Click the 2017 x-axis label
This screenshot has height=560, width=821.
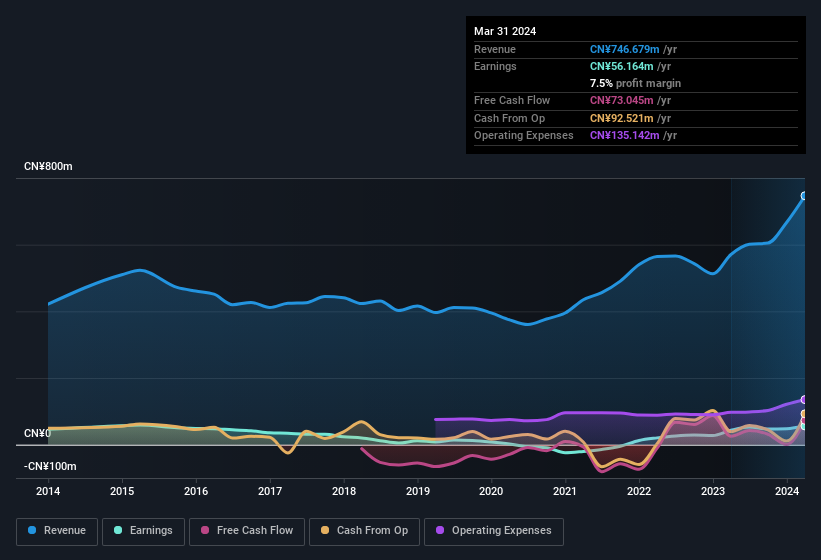pos(270,491)
